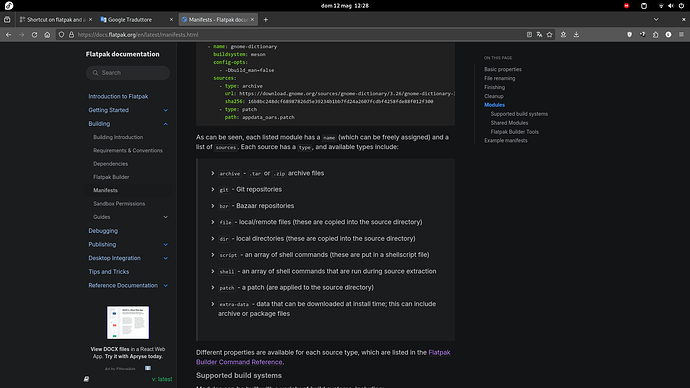690x388 pixels.
Task: Expand the patch source type details
Action: click(213, 288)
